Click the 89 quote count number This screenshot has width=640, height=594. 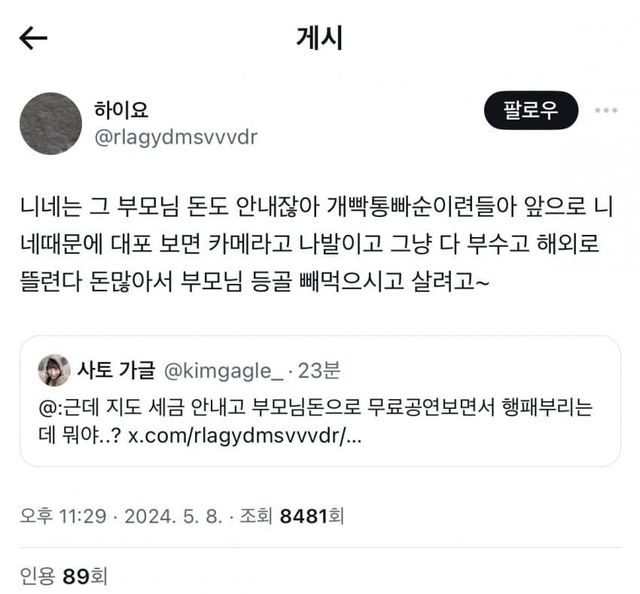pyautogui.click(x=76, y=576)
